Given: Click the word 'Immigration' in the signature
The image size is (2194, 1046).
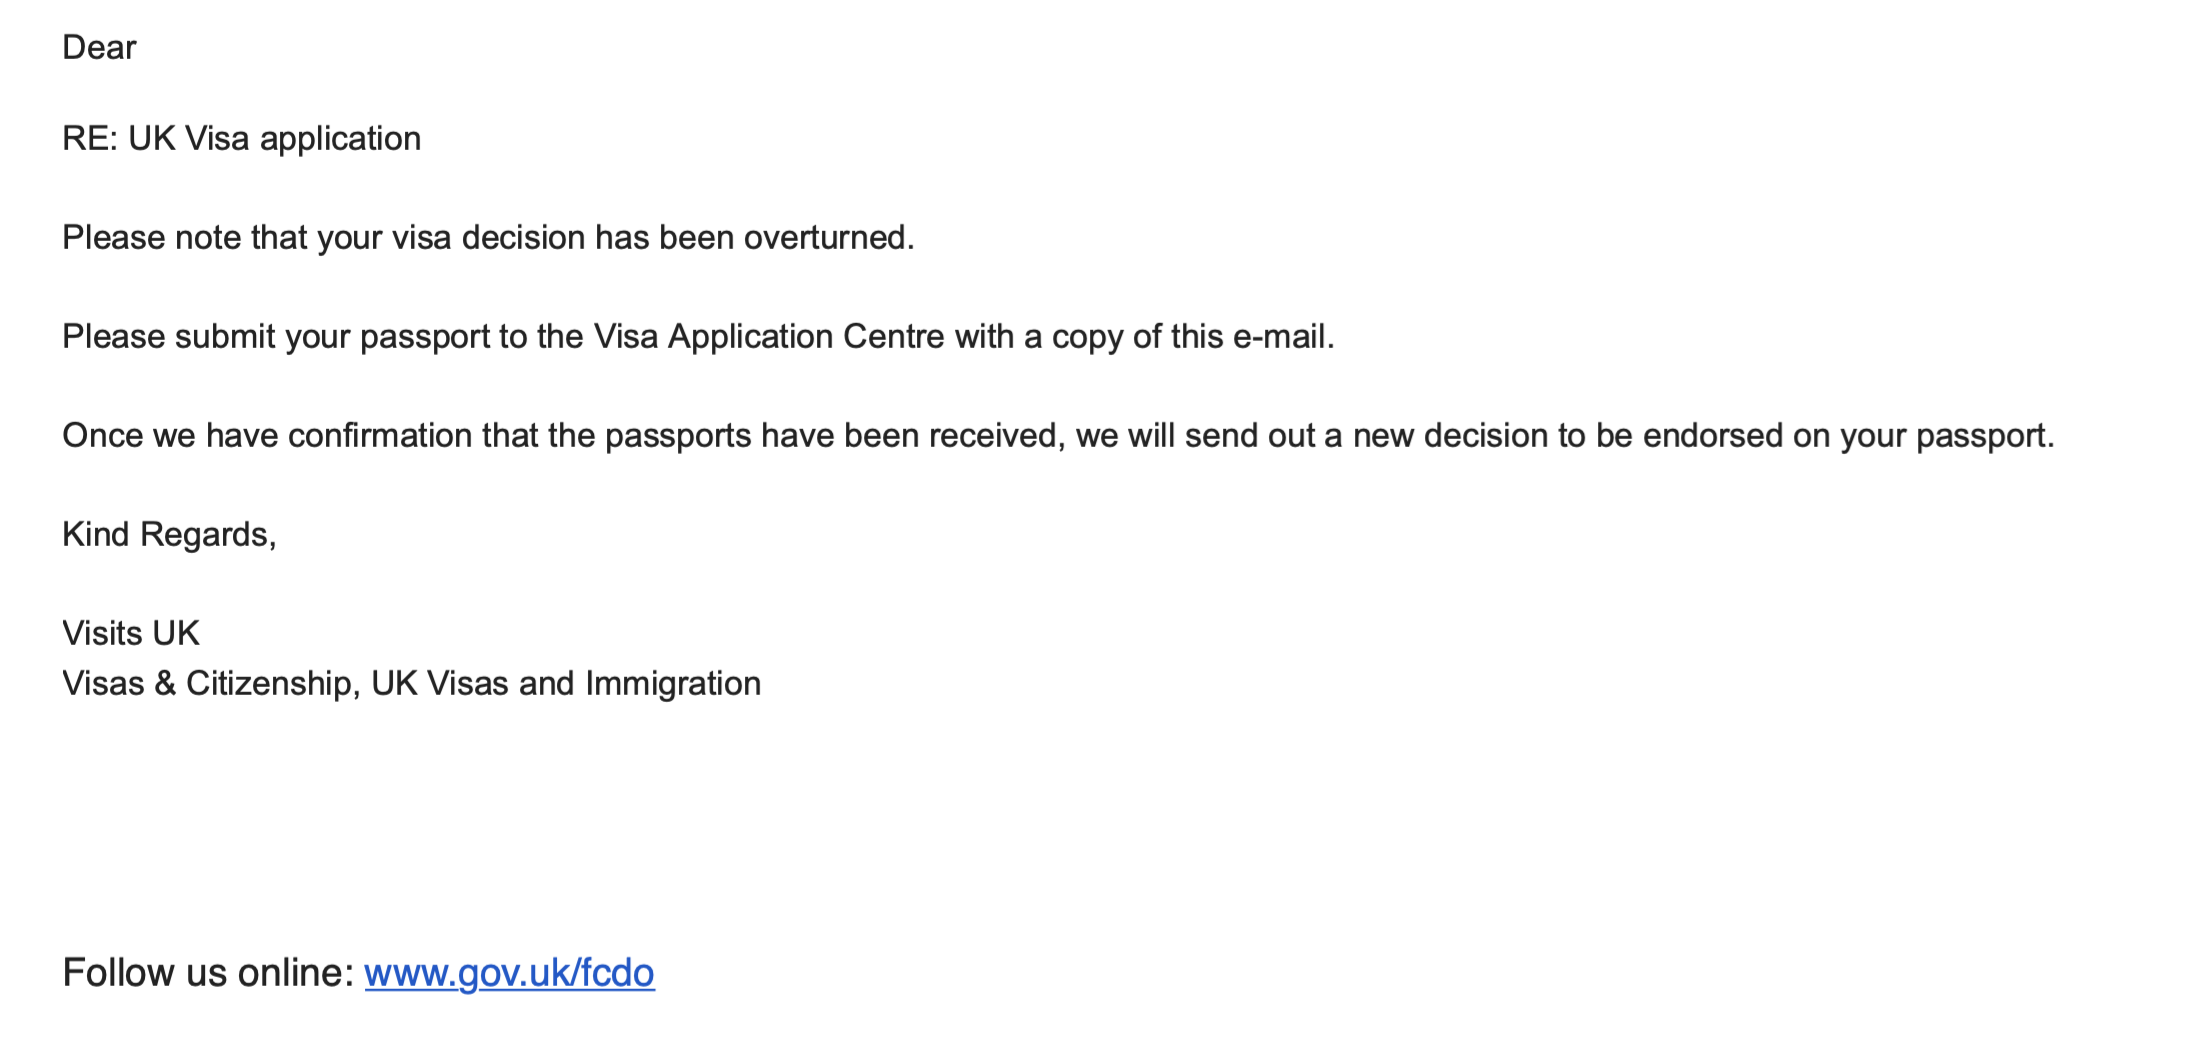Looking at the screenshot, I should coord(673,684).
